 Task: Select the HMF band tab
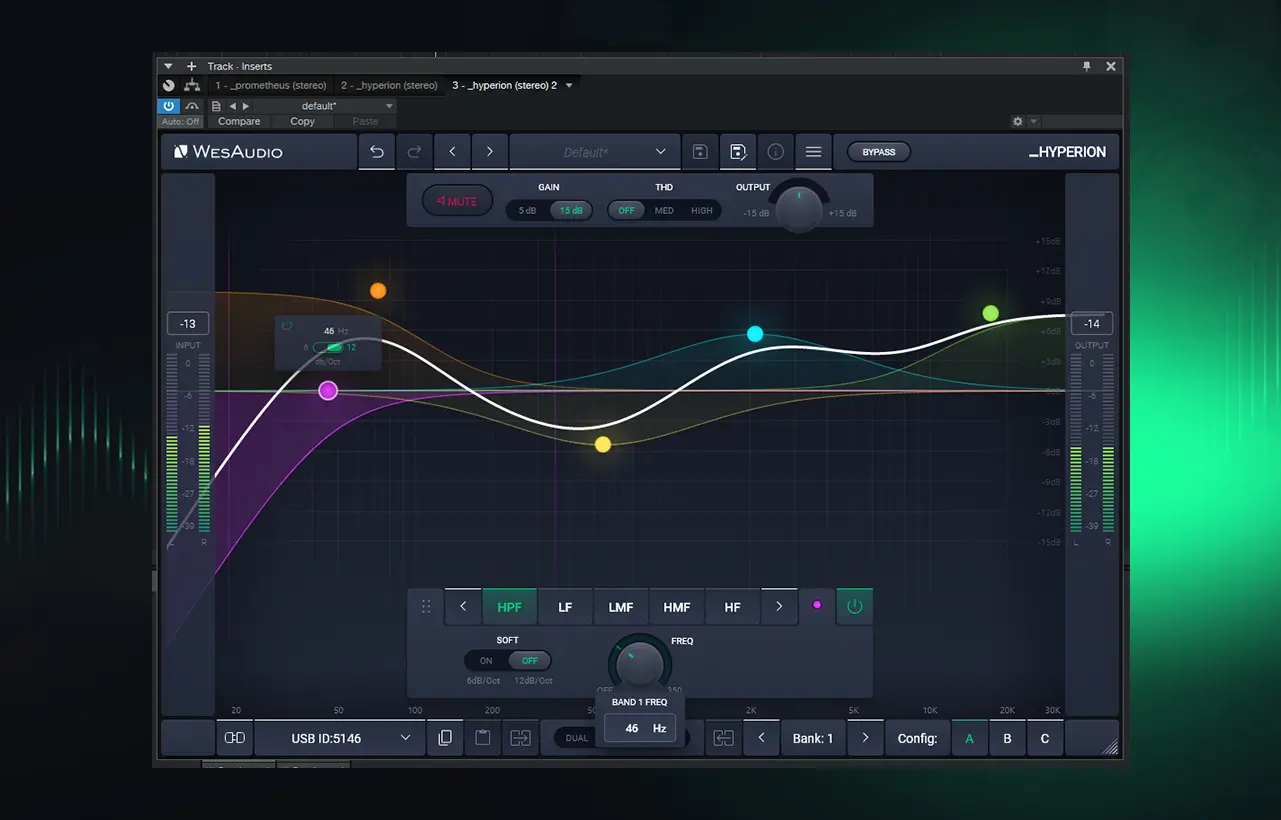coord(677,606)
